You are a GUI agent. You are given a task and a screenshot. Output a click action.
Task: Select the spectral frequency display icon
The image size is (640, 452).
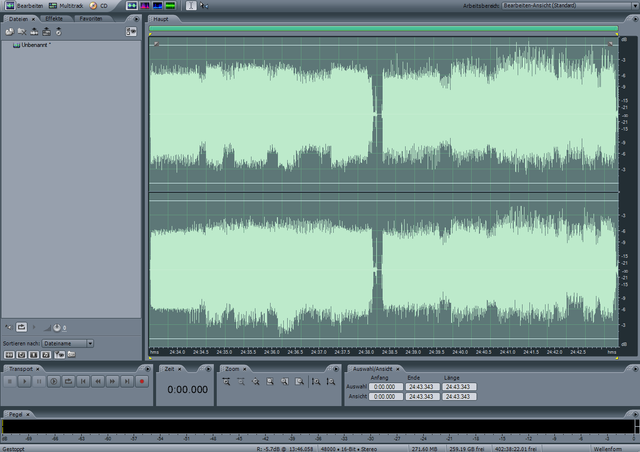coord(145,6)
